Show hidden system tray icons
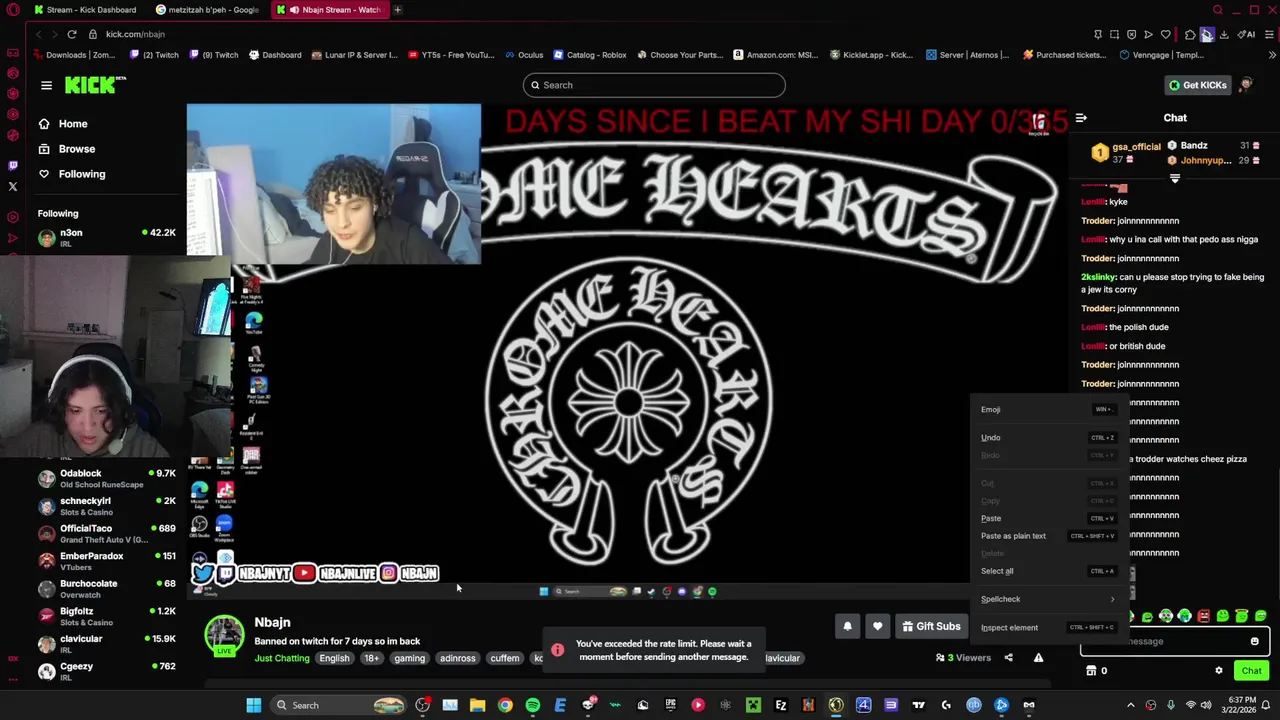The image size is (1280, 720). coord(1131,705)
